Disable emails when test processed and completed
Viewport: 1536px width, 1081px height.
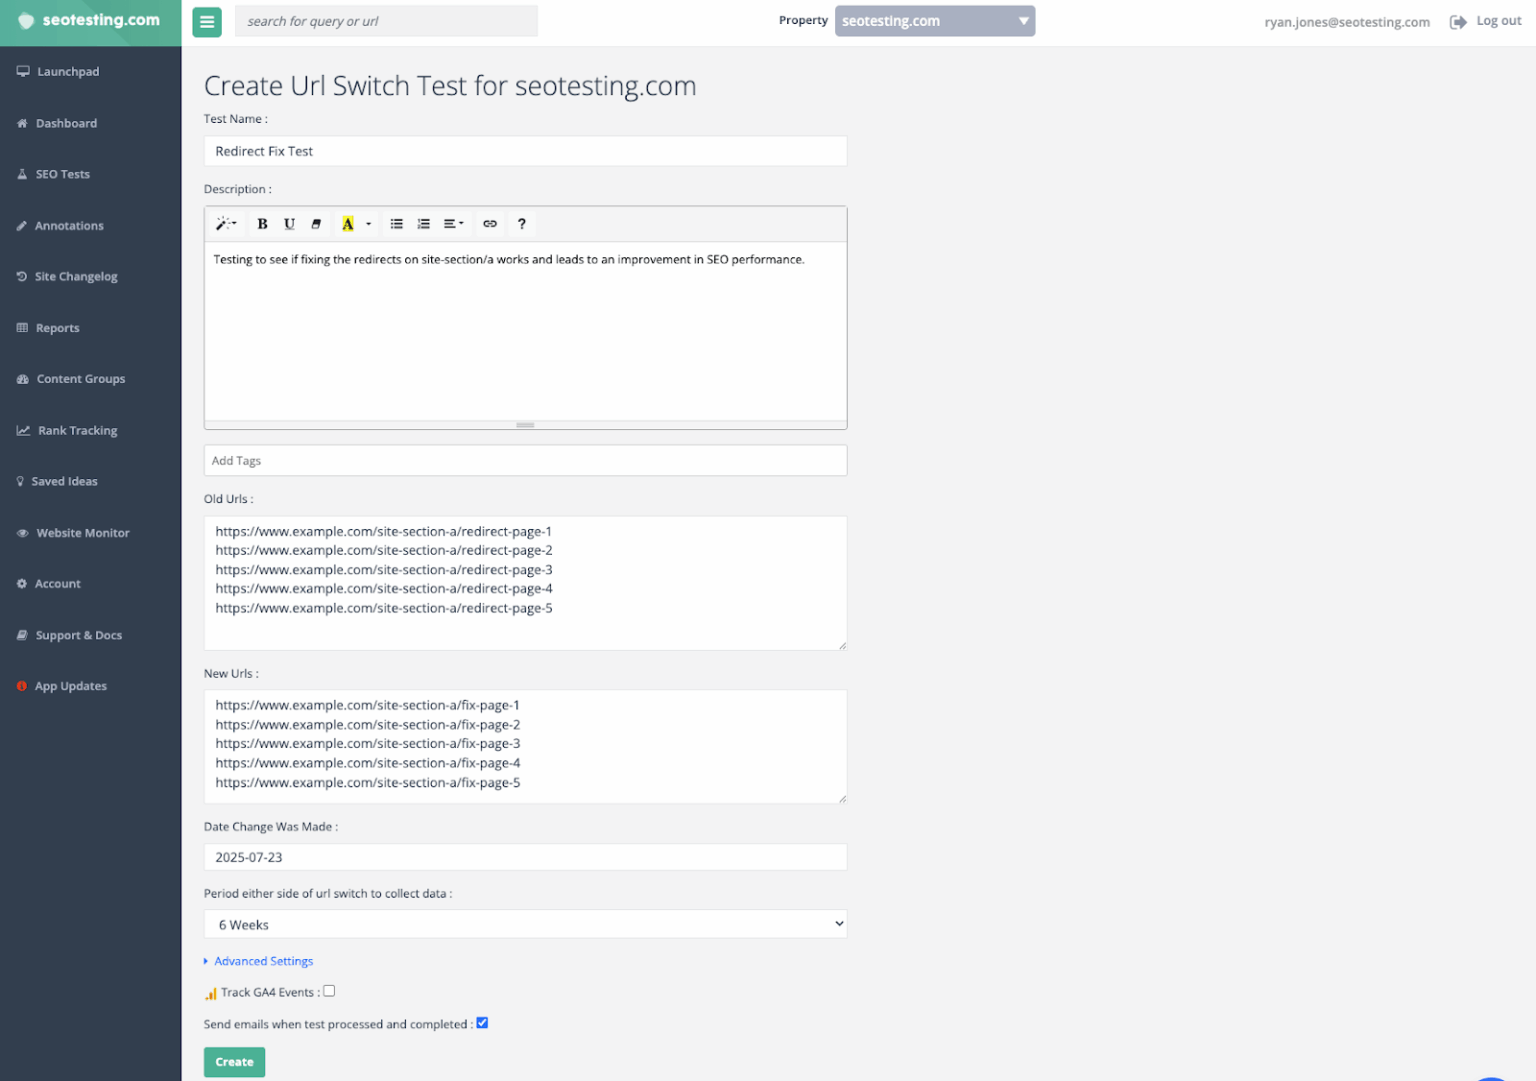482,1022
